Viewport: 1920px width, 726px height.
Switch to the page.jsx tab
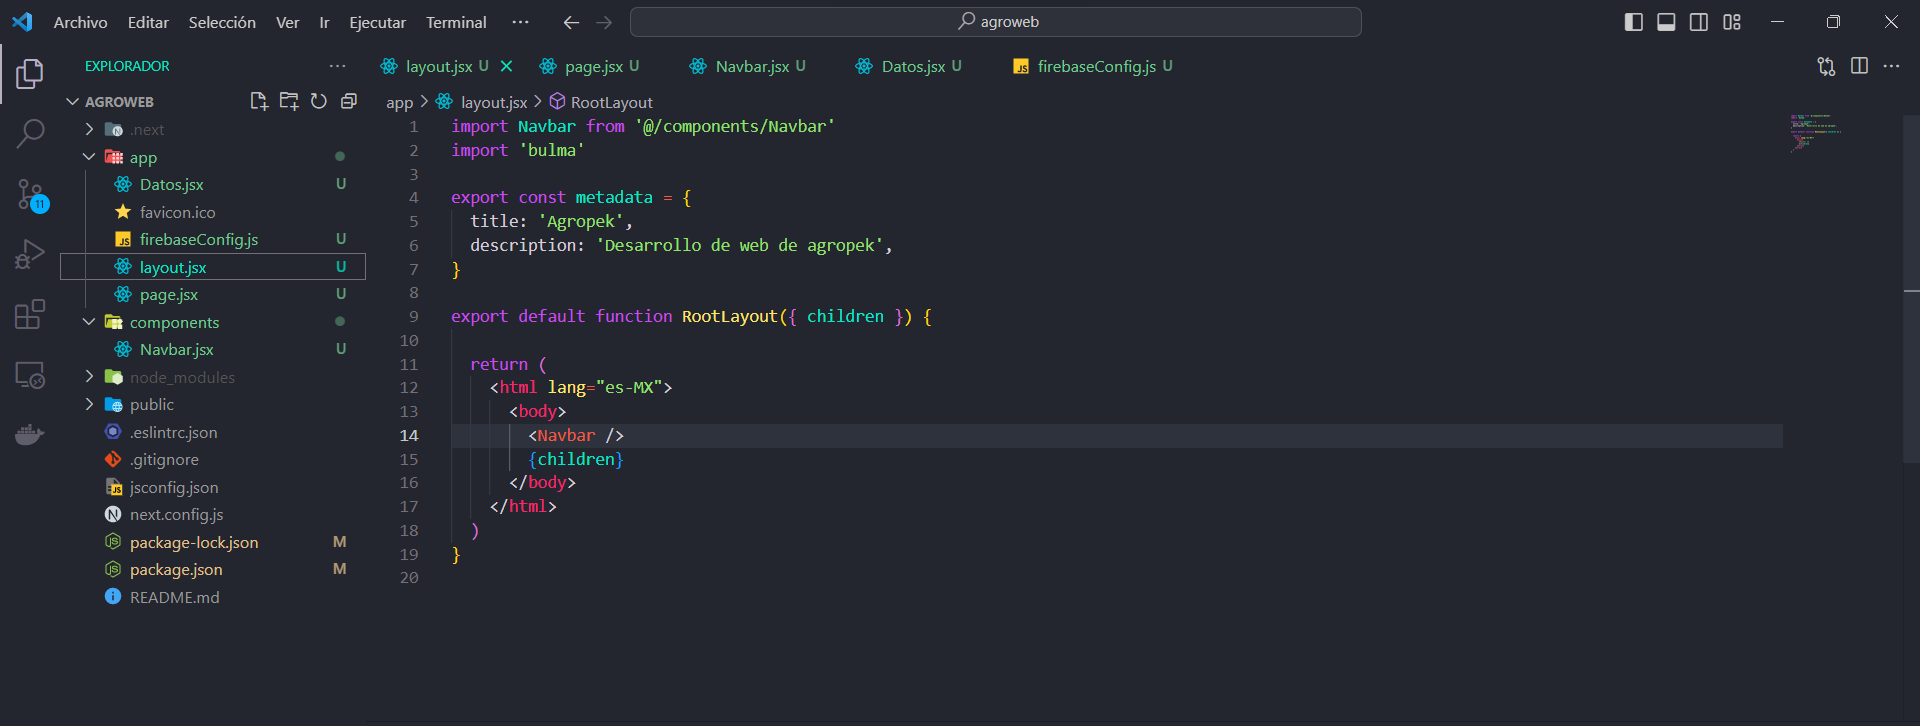594,66
